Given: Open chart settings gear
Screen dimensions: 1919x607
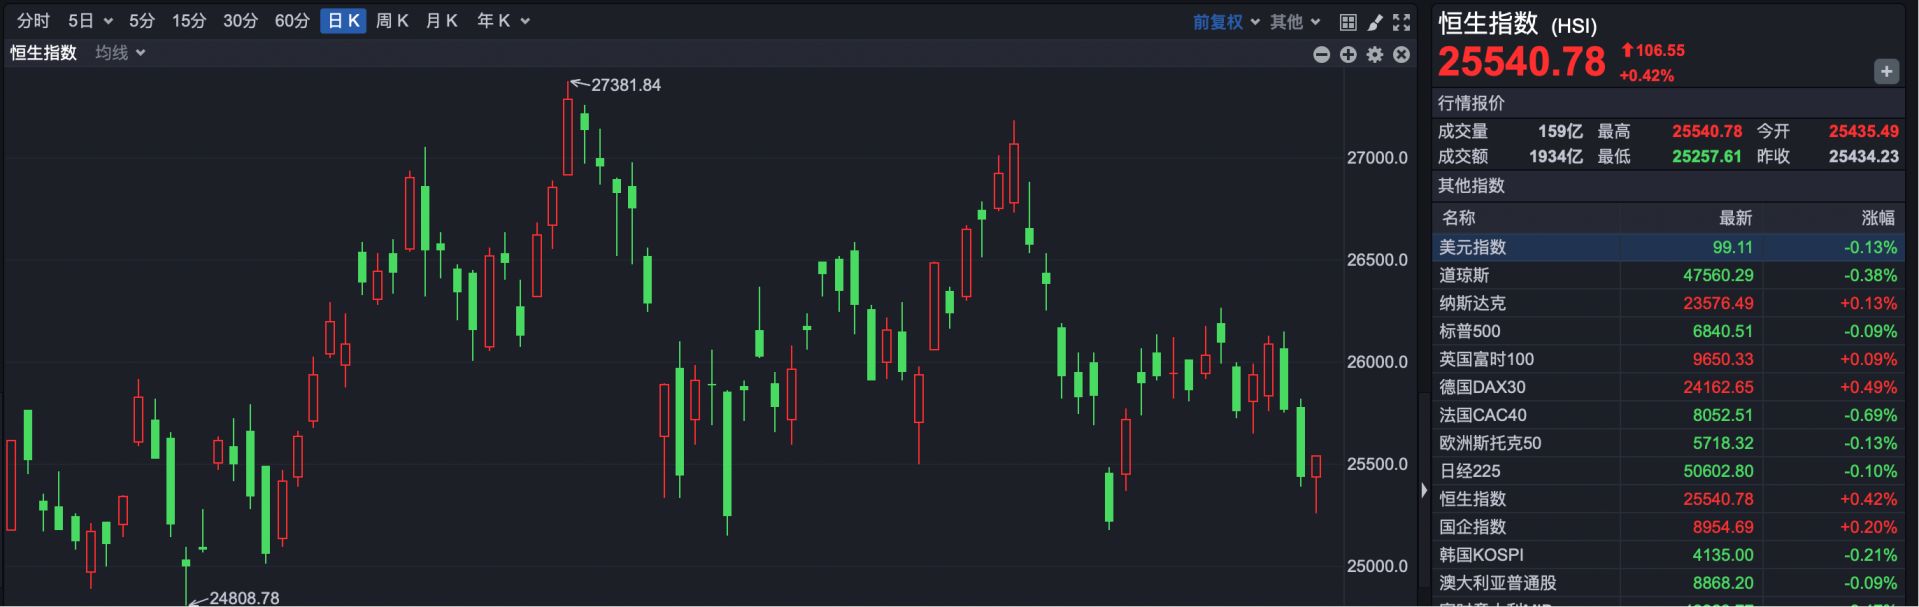Looking at the screenshot, I should tap(1375, 55).
